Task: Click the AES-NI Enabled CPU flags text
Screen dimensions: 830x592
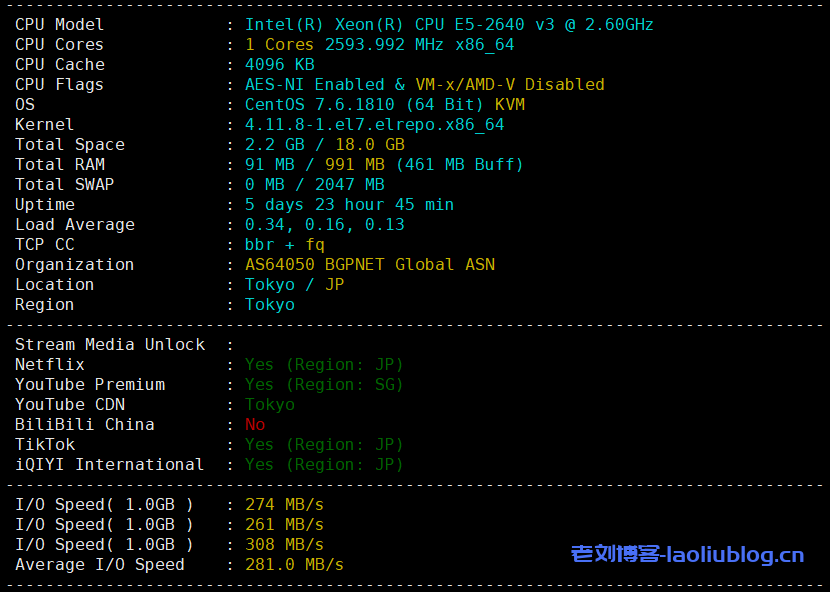Action: (314, 84)
